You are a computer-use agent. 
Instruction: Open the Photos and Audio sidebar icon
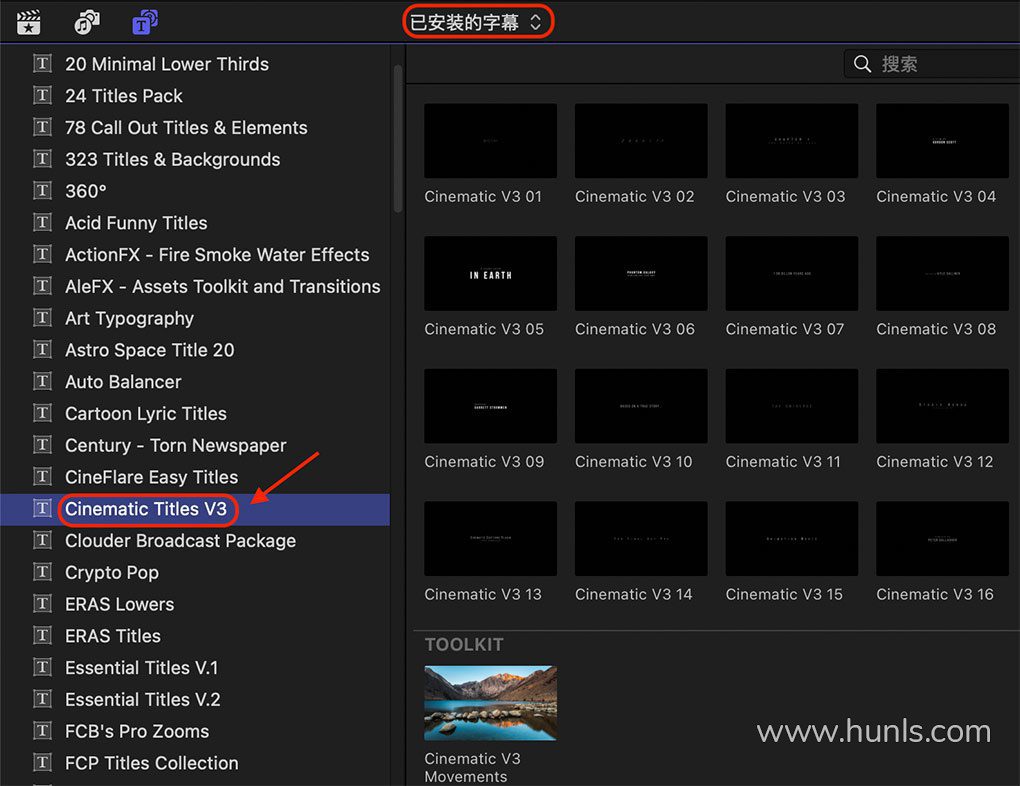(x=87, y=22)
